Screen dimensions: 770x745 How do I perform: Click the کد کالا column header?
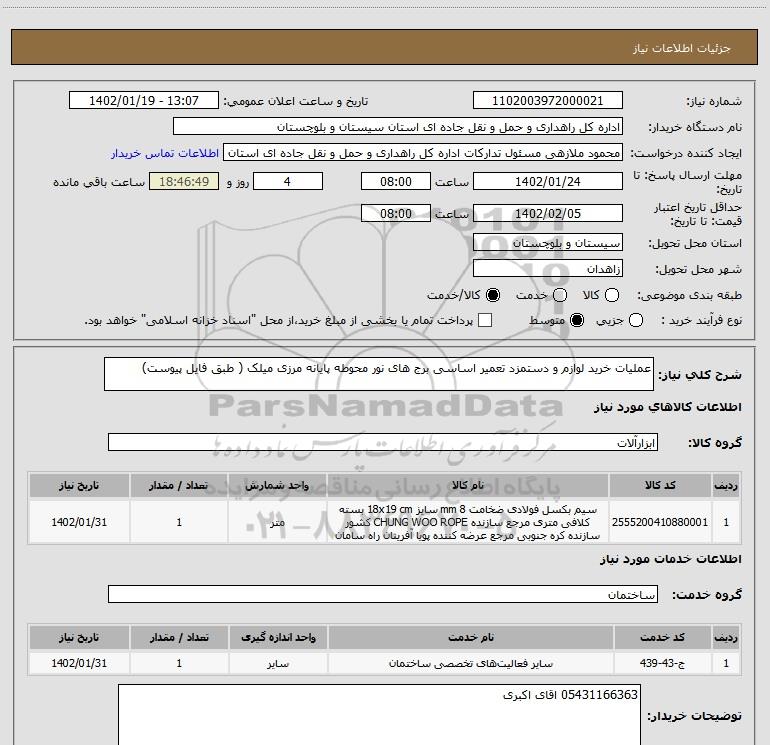[x=660, y=485]
